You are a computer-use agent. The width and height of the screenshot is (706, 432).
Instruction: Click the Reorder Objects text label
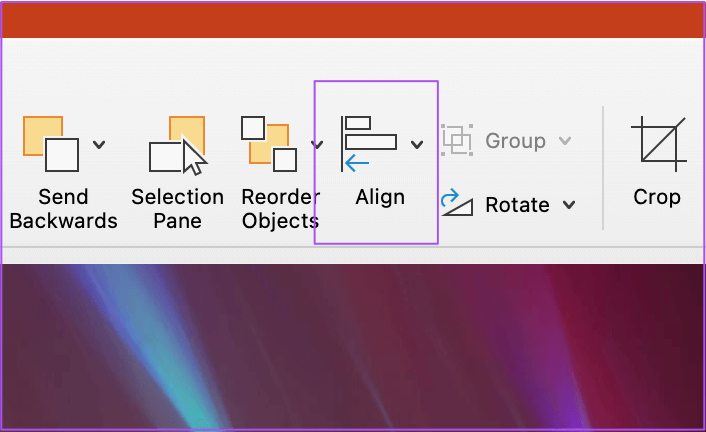coord(281,209)
